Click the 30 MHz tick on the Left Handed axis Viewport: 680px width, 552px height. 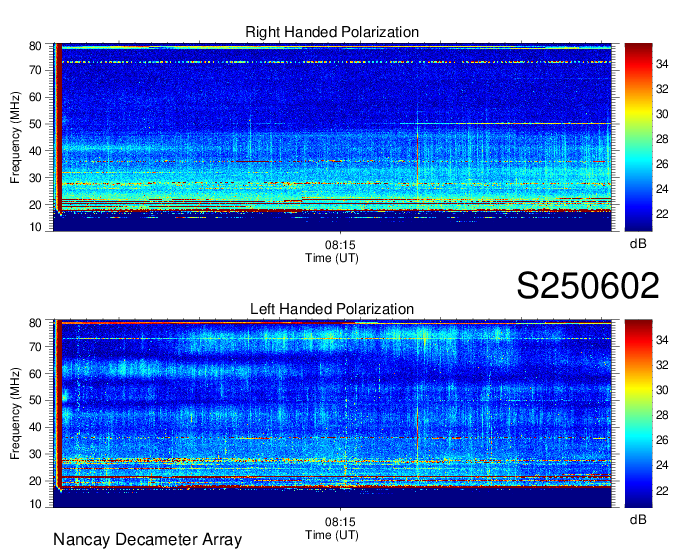[35, 454]
